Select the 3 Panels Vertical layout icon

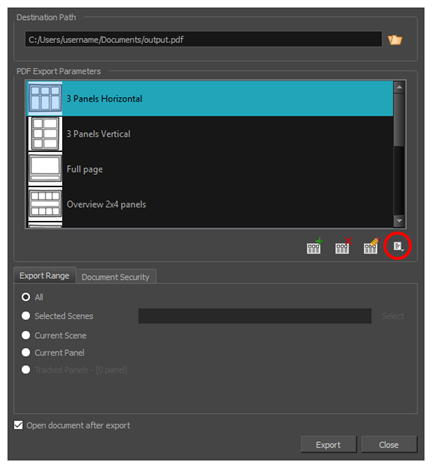click(x=45, y=134)
